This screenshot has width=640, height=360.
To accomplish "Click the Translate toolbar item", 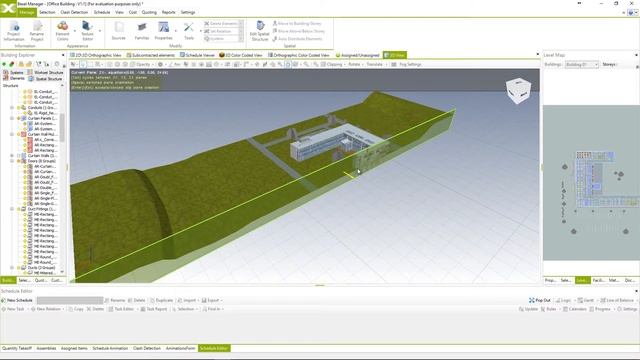I will (375, 64).
